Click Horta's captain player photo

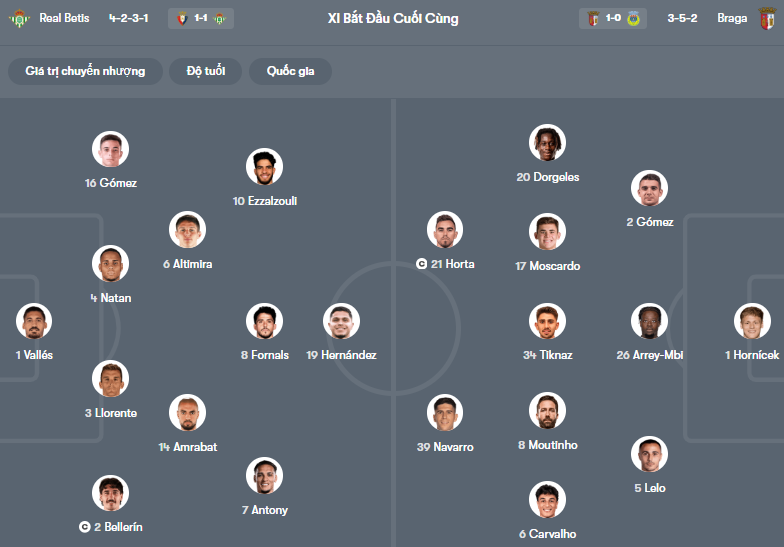pos(445,230)
